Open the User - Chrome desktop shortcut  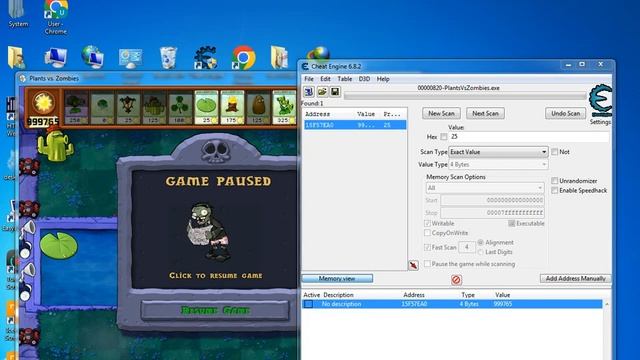(56, 16)
